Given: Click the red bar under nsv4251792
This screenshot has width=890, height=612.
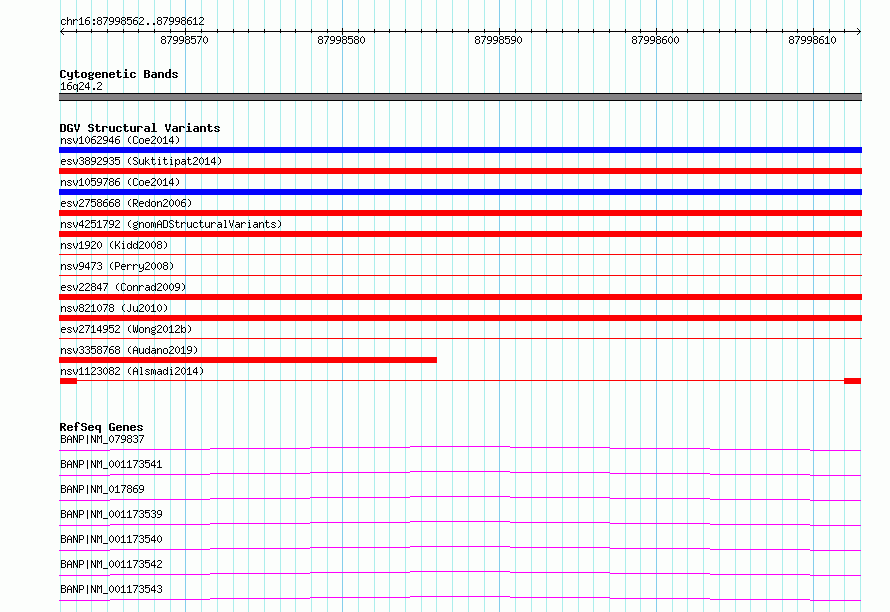Looking at the screenshot, I should (x=460, y=234).
